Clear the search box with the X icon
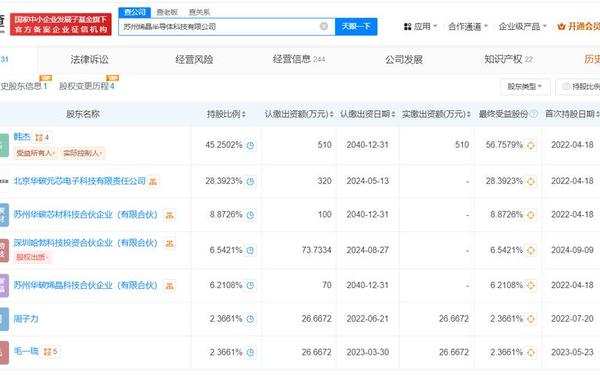 (x=324, y=26)
